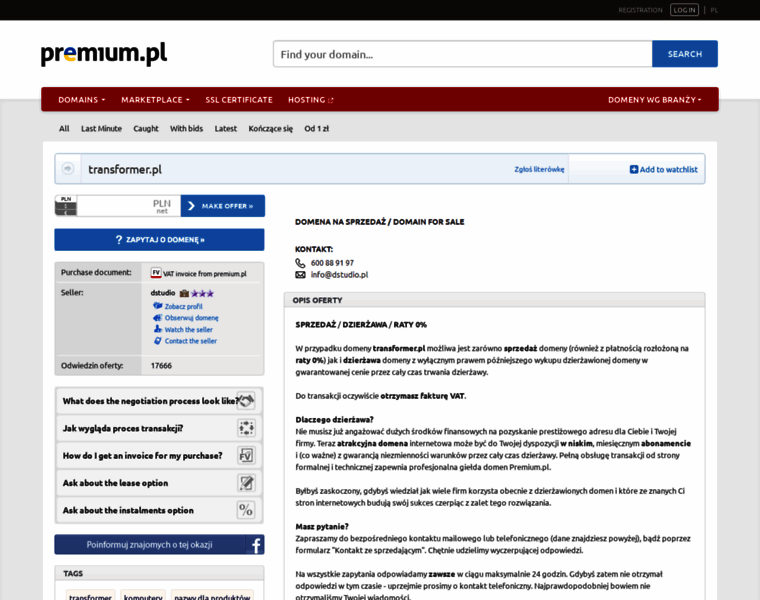This screenshot has height=600, width=760.
Task: Click the PLN net offer amount field
Action: point(128,206)
